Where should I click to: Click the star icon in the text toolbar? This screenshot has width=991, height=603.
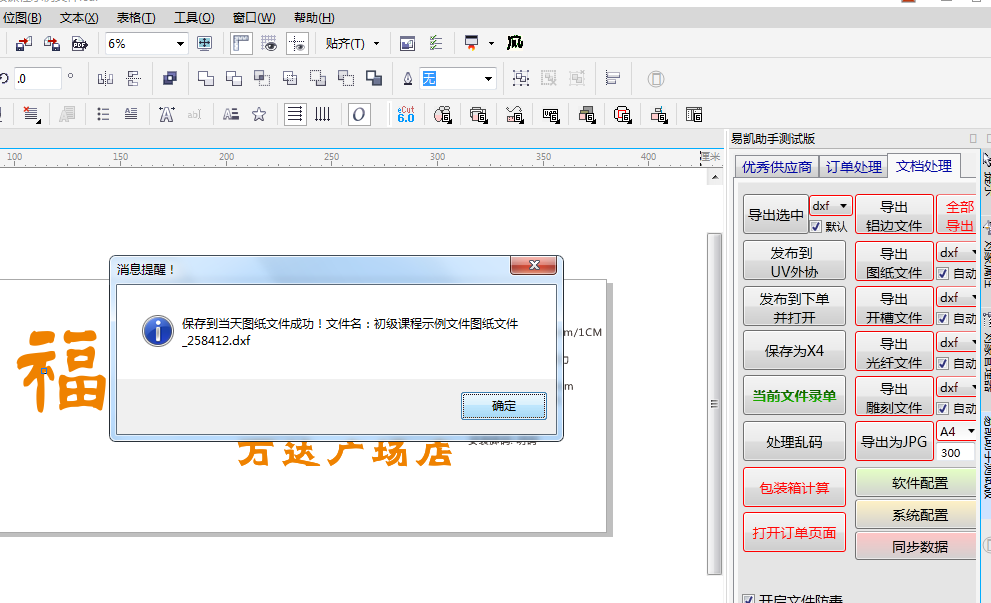coord(259,114)
